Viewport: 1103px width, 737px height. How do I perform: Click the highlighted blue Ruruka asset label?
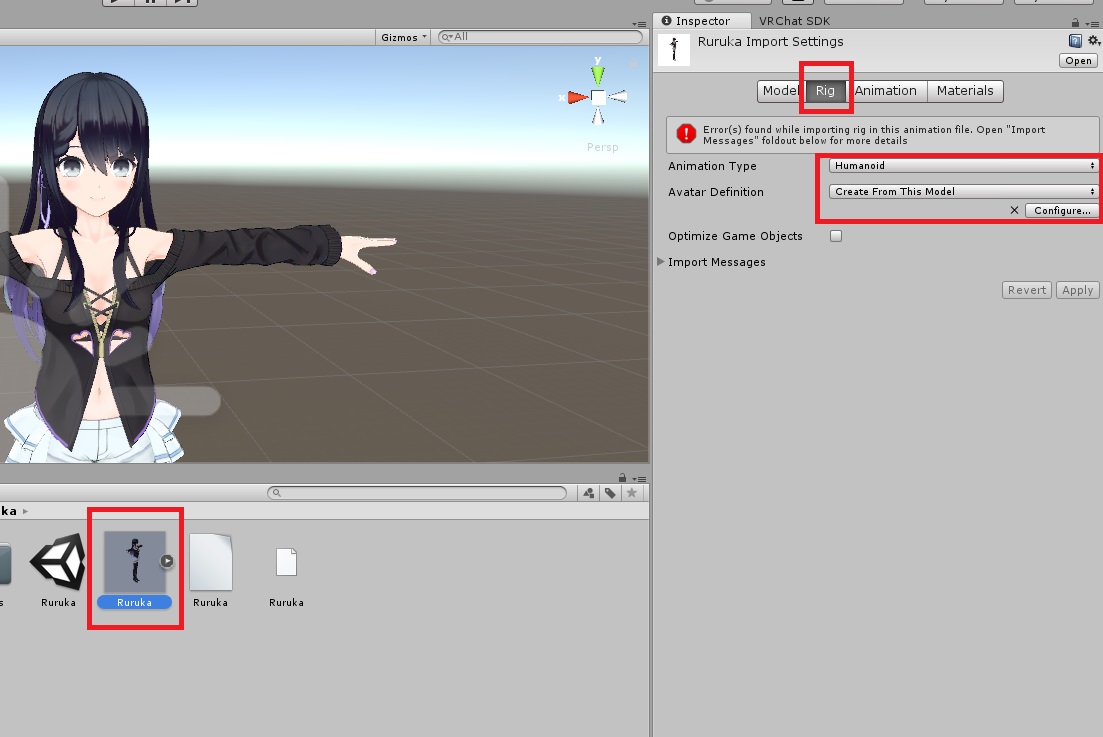coord(134,603)
